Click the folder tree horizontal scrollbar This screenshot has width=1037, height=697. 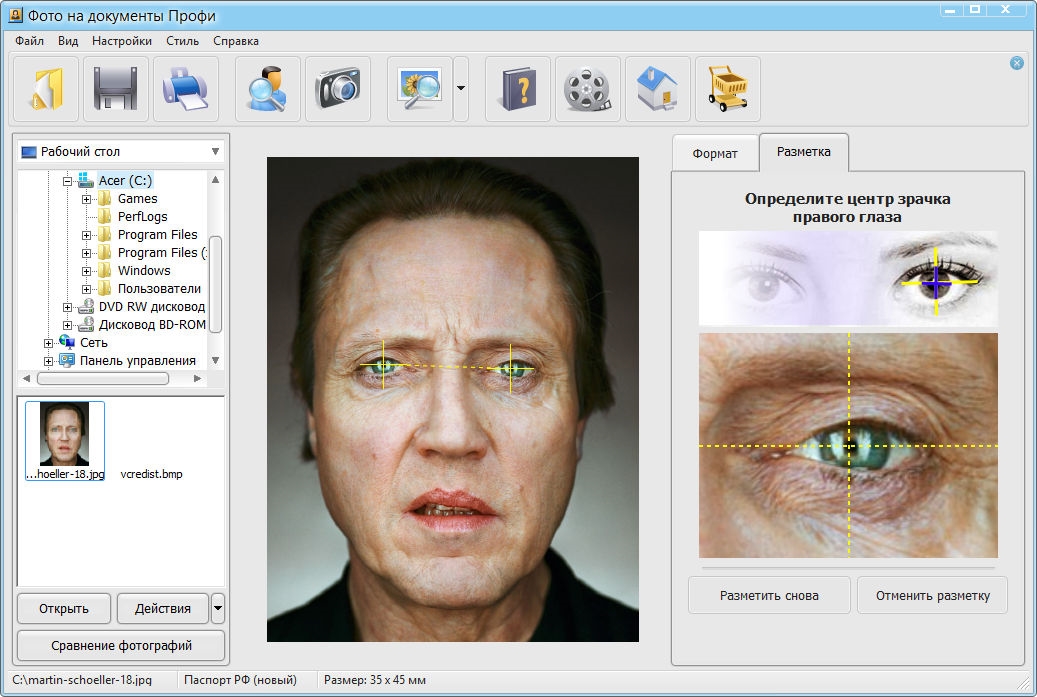click(x=104, y=379)
